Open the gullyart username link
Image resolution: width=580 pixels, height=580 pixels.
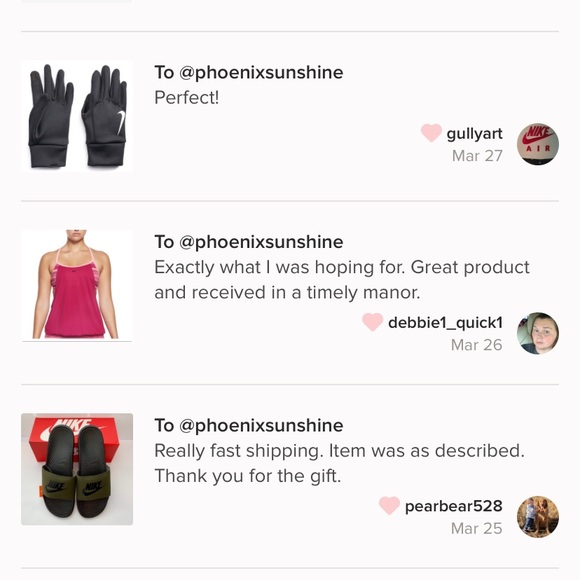click(x=475, y=134)
